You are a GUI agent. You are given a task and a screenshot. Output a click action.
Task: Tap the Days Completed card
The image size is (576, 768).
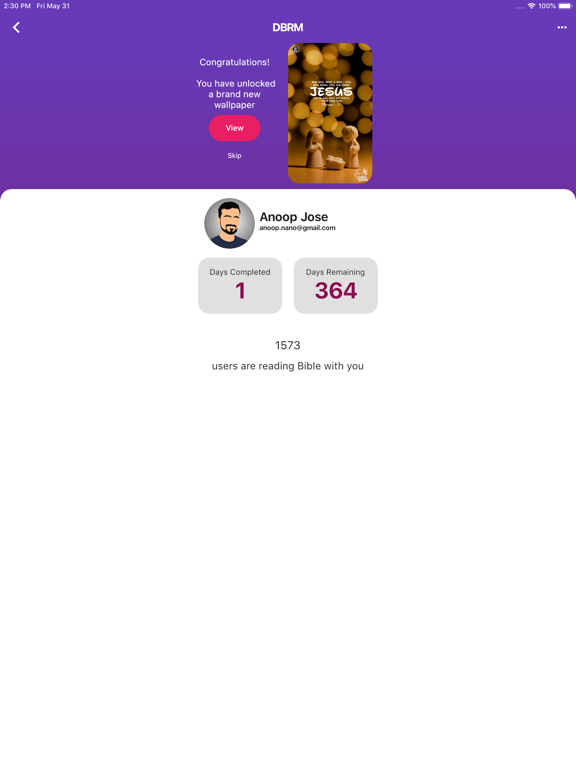[240, 286]
